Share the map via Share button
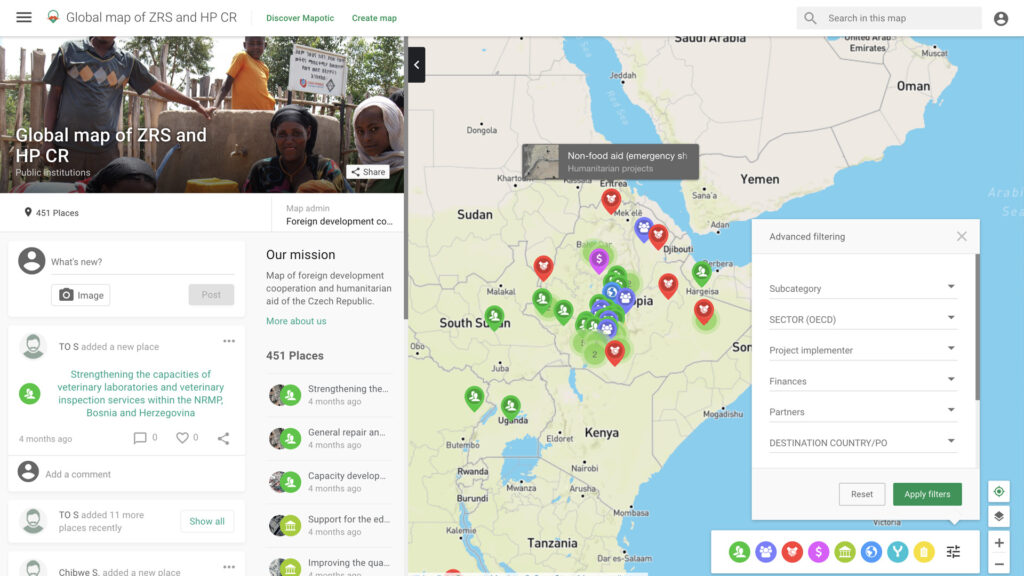 (368, 172)
